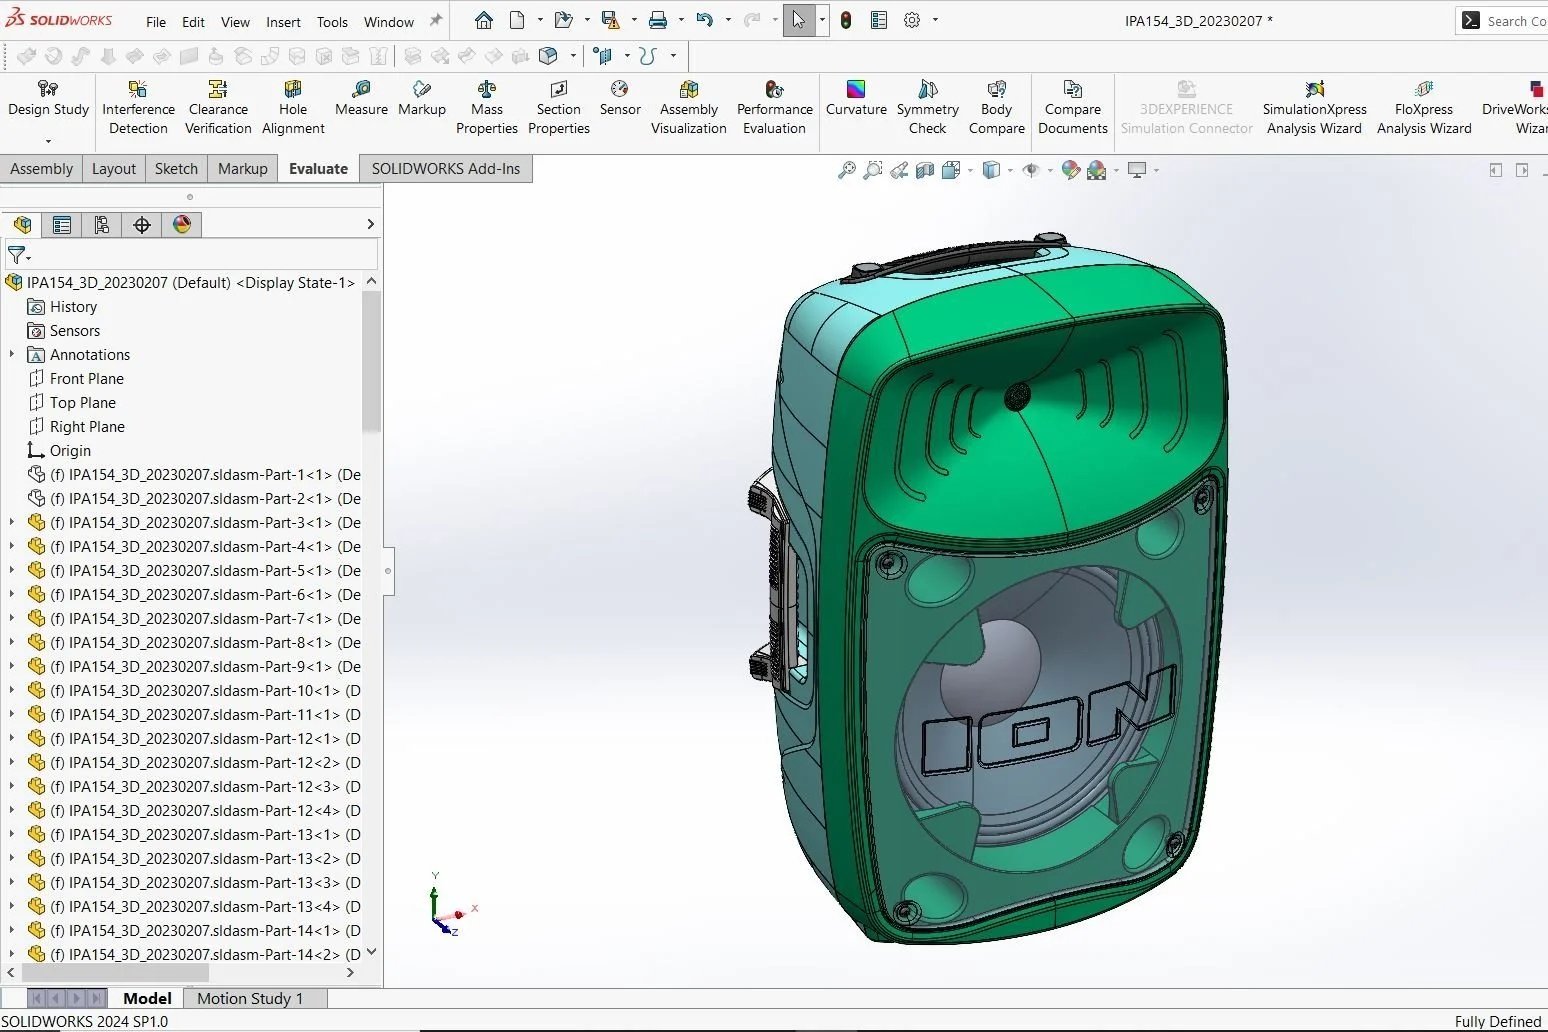The height and width of the screenshot is (1032, 1548).
Task: Expand Part-7<1> component node
Action: tap(12, 618)
